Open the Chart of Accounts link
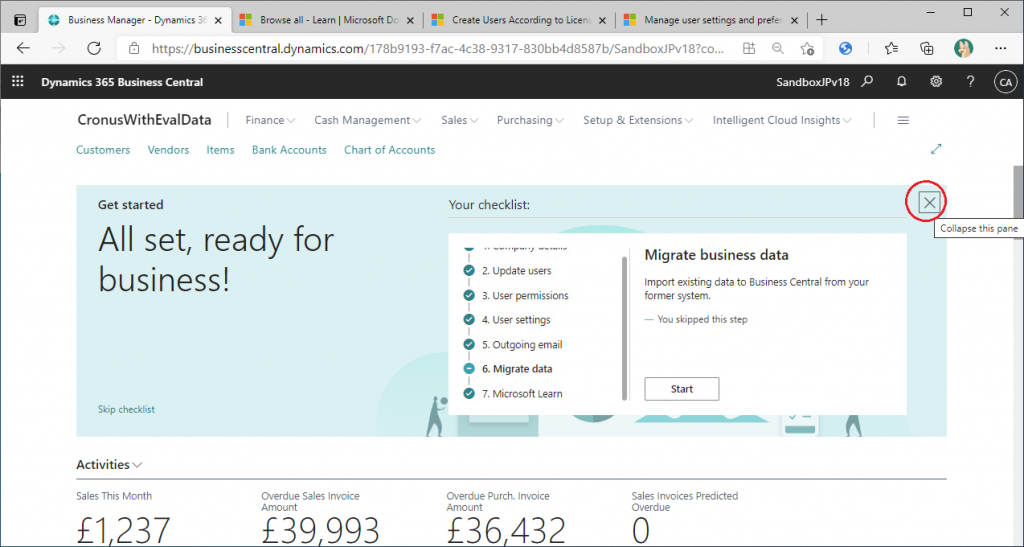Screen dimensions: 1024x547 [390, 149]
